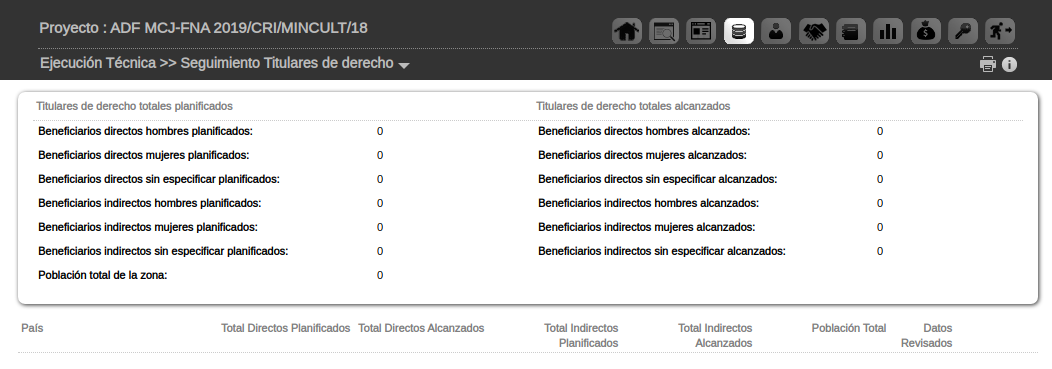
Task: Go to the home icon
Action: (627, 32)
